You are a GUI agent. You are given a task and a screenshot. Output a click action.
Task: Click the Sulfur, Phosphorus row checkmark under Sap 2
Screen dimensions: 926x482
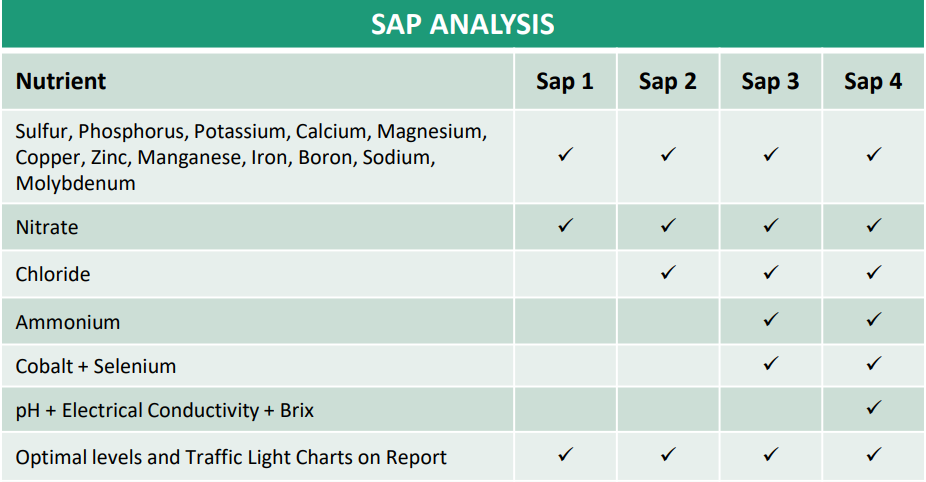click(668, 154)
